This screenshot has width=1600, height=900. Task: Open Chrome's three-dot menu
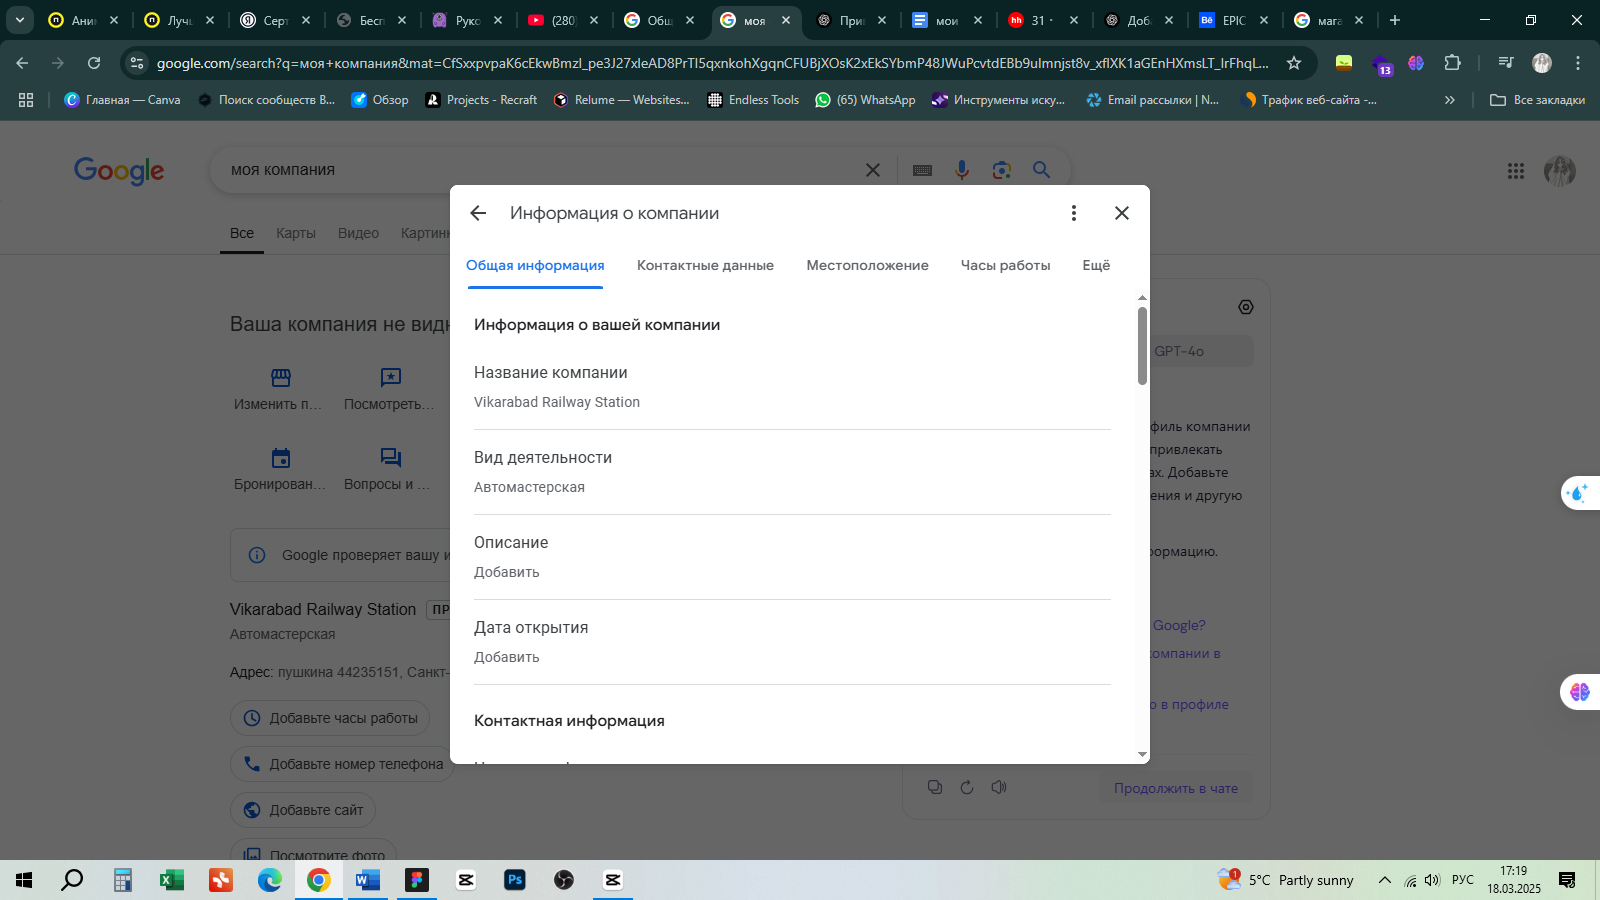(x=1578, y=63)
